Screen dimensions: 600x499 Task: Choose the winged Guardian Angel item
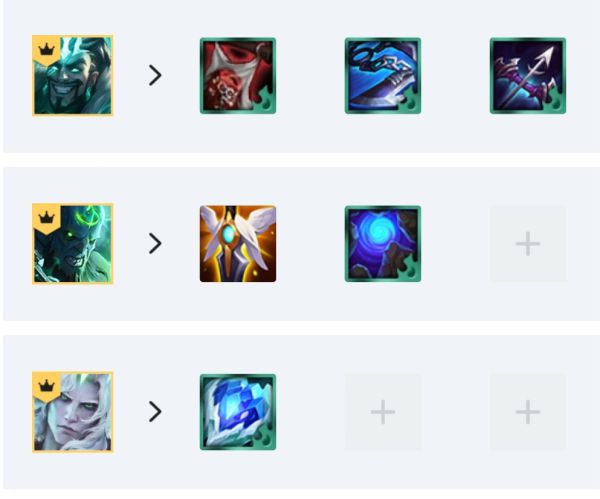[x=238, y=244]
